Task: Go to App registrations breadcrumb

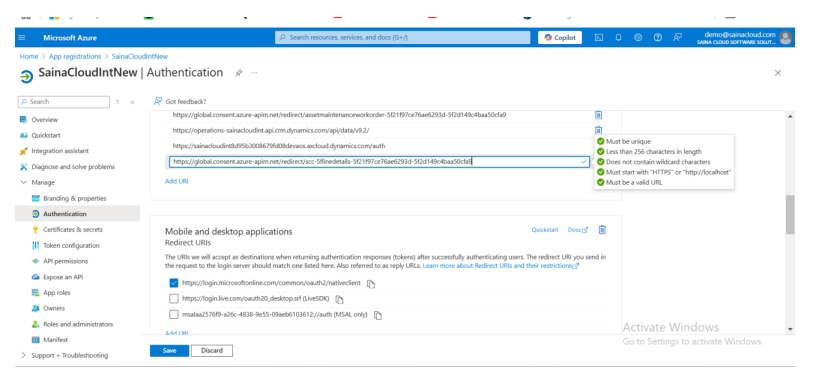Action: (75, 57)
